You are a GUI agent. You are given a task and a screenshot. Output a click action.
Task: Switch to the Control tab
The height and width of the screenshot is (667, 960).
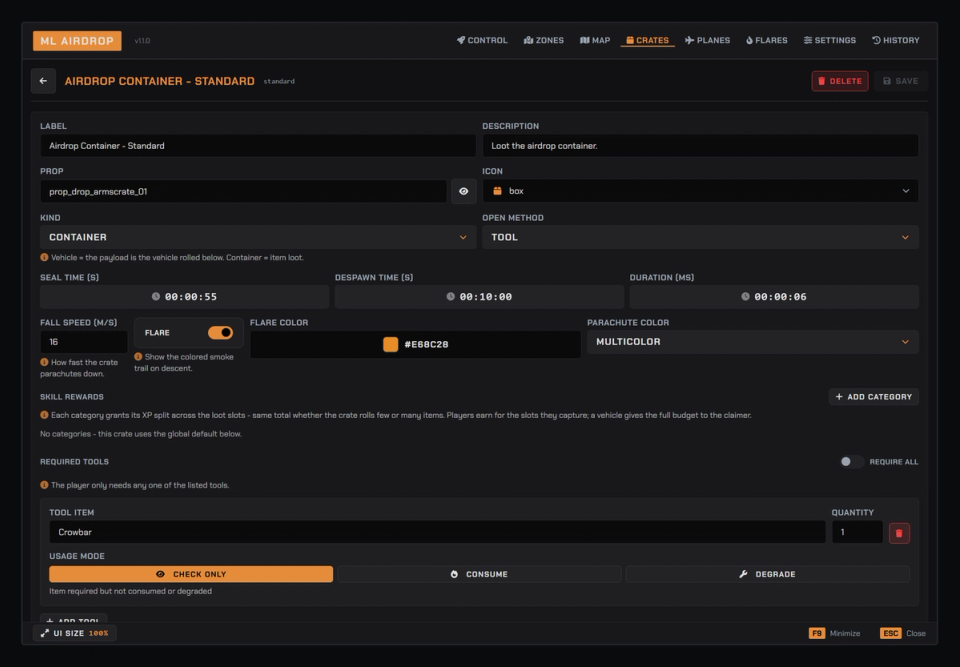click(x=482, y=40)
